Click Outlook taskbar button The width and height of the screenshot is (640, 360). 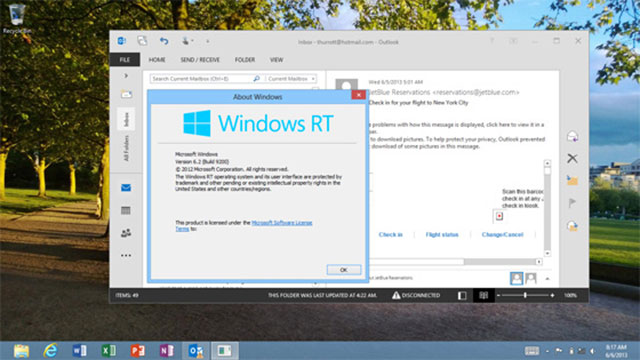point(196,351)
